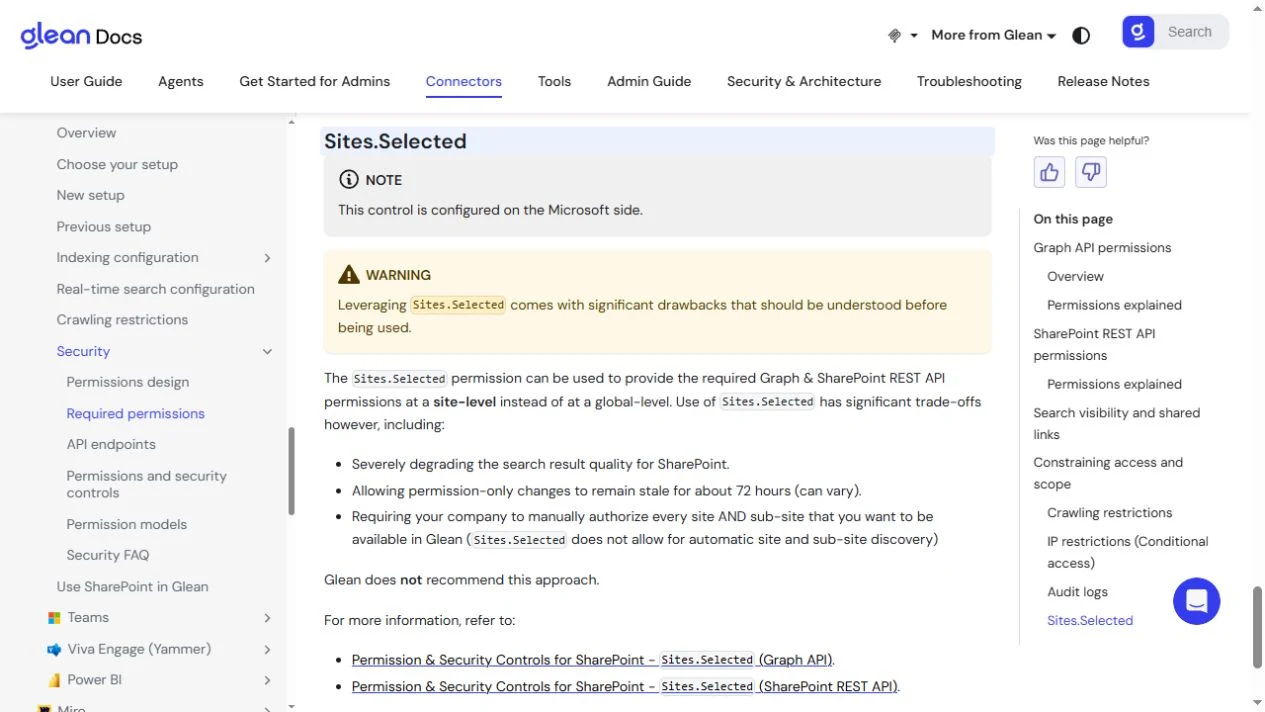
Task: Open the Admin Guide tab
Action: click(x=649, y=81)
